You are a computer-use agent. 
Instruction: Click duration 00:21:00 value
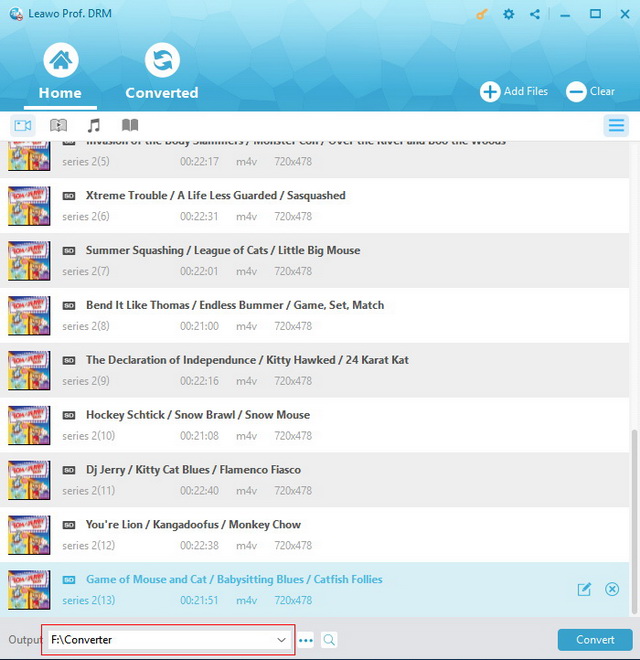(199, 326)
